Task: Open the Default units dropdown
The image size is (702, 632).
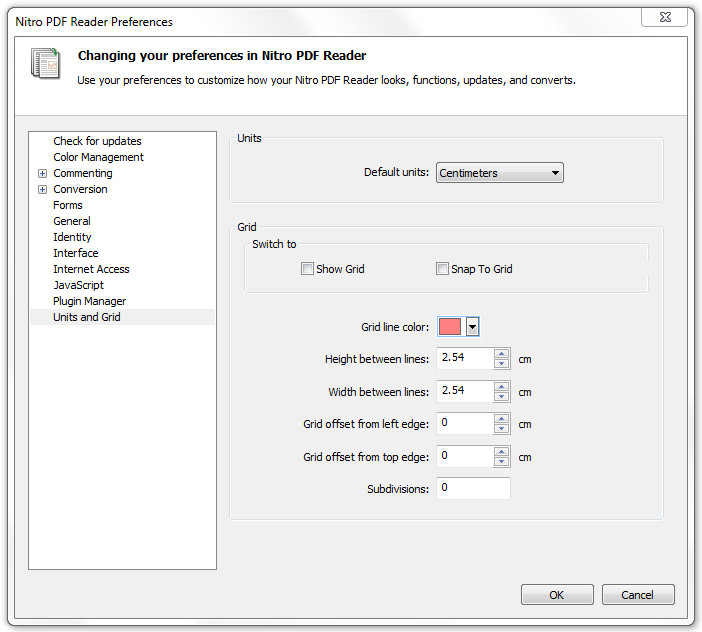Action: click(x=500, y=173)
